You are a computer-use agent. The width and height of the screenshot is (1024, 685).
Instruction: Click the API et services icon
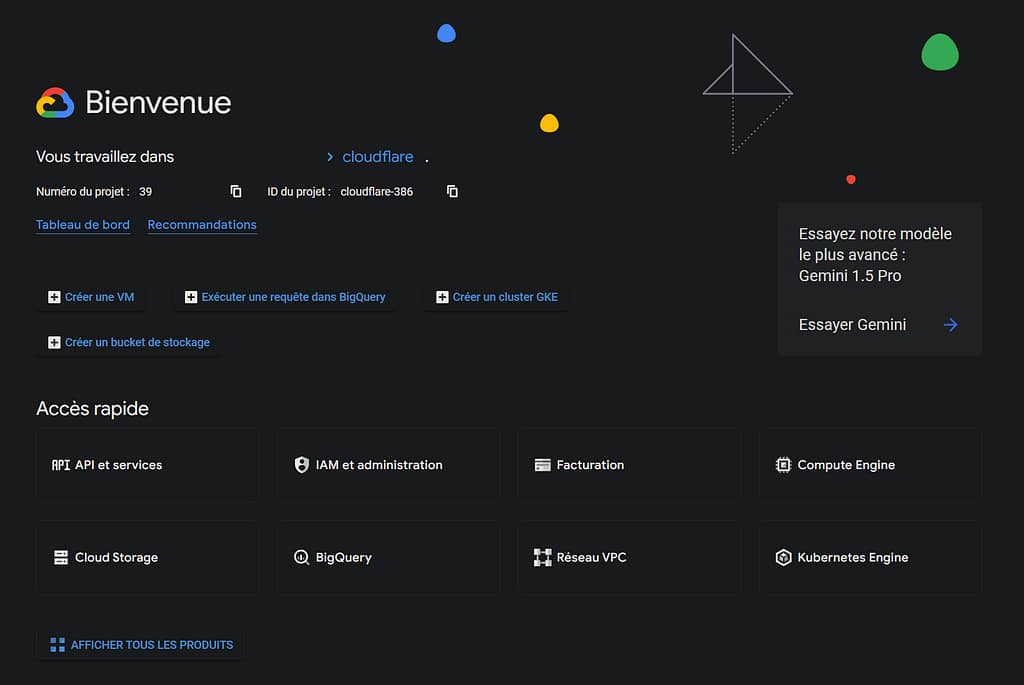coord(60,465)
